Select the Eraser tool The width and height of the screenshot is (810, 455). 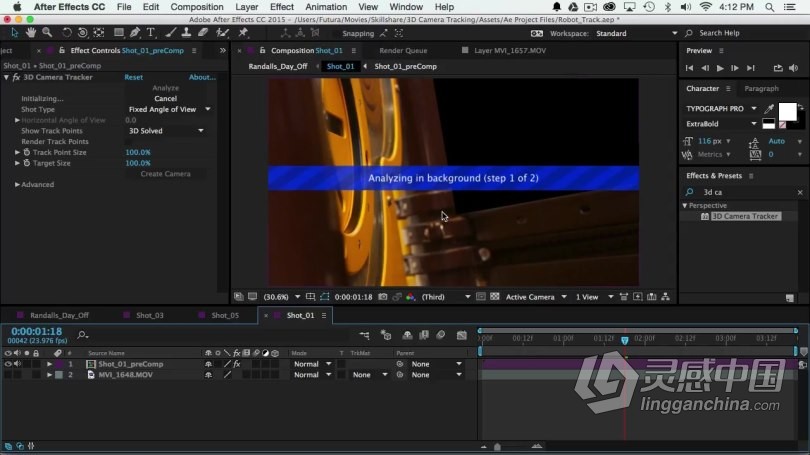[x=203, y=33]
